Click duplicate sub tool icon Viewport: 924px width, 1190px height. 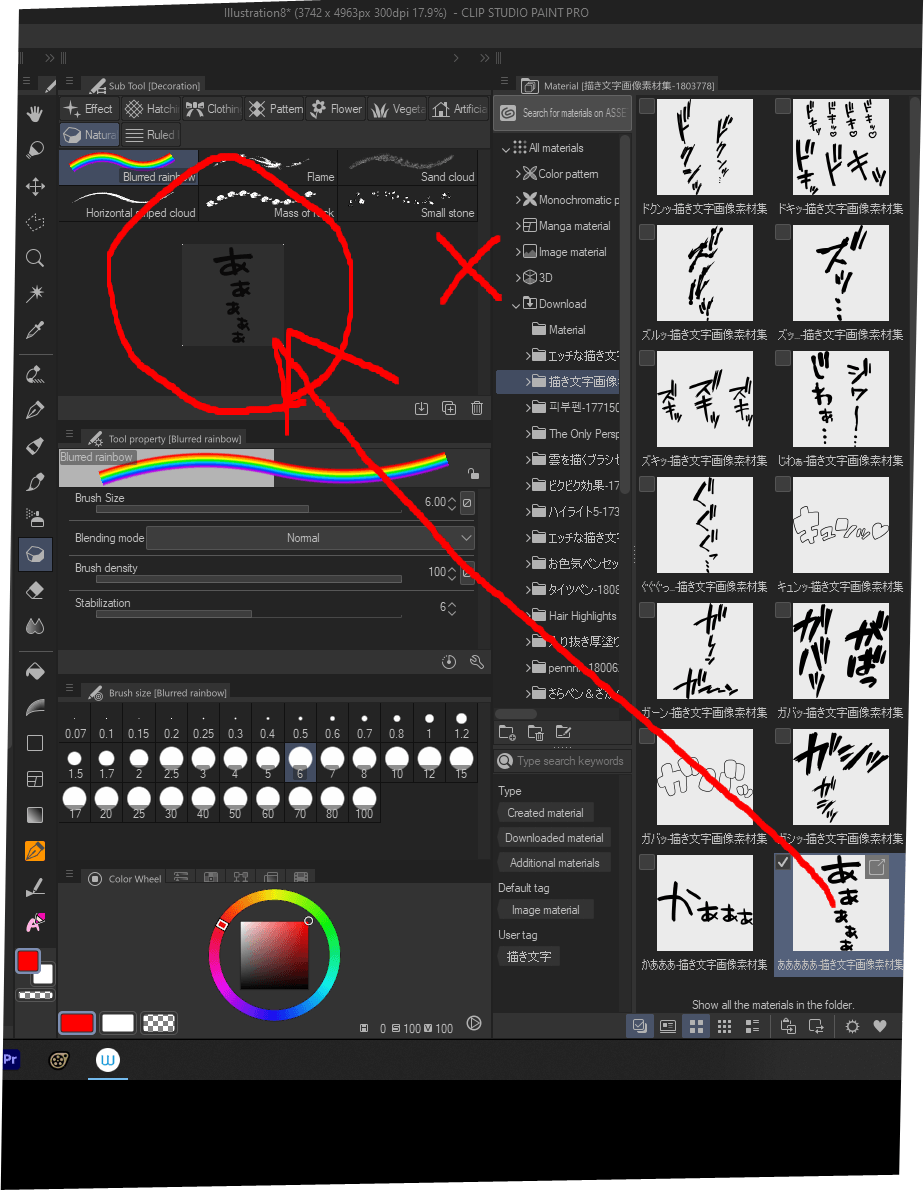(x=449, y=408)
